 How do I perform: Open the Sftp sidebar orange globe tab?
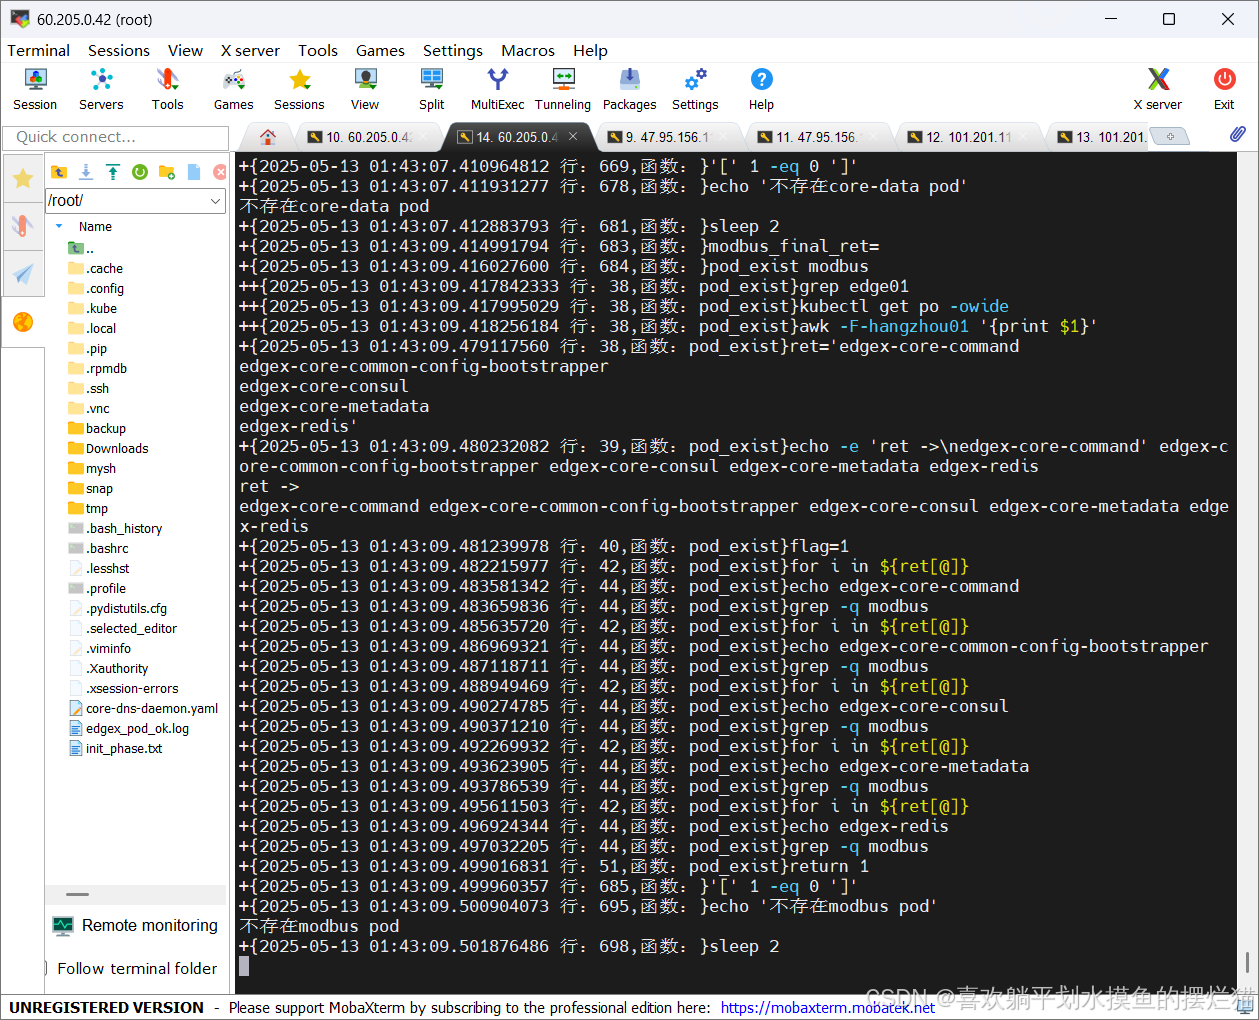[23, 321]
